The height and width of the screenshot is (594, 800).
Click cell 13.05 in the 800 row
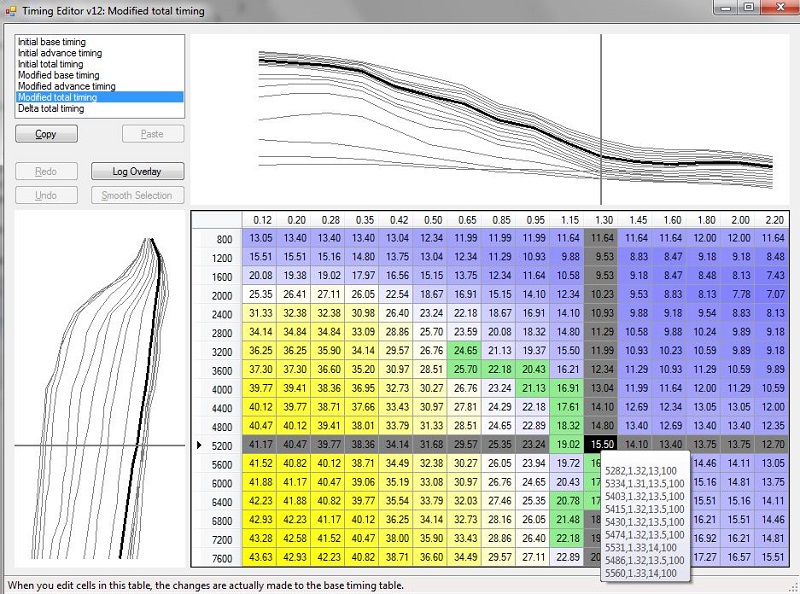coord(262,238)
